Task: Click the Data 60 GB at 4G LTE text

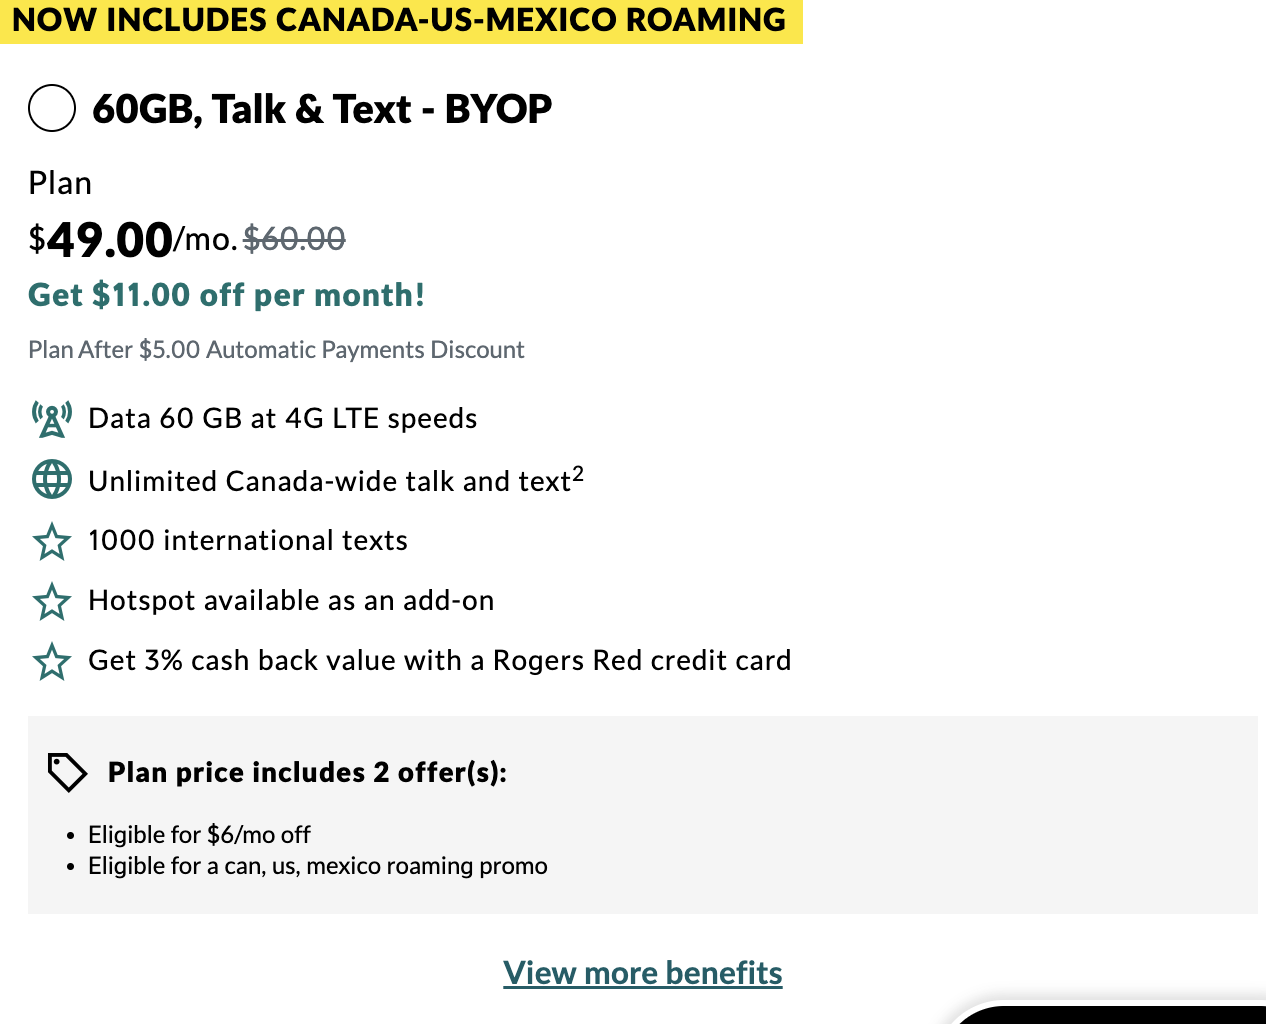Action: pos(283,418)
